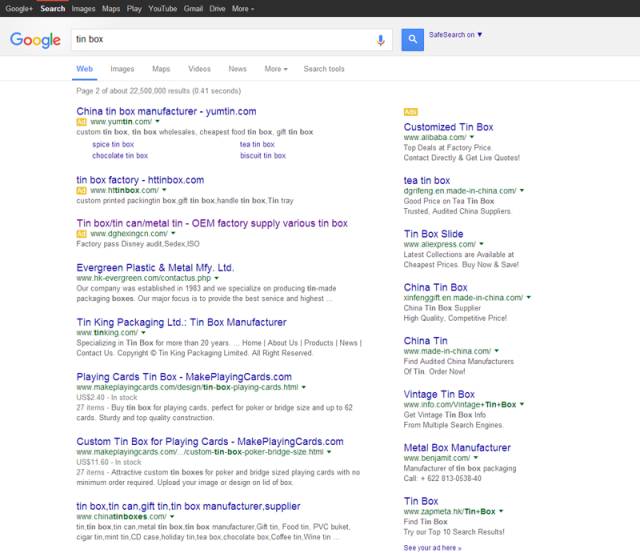The height and width of the screenshot is (553, 640).
Task: Click the yellow Ads label above sidebar ads
Action: pyautogui.click(x=411, y=112)
